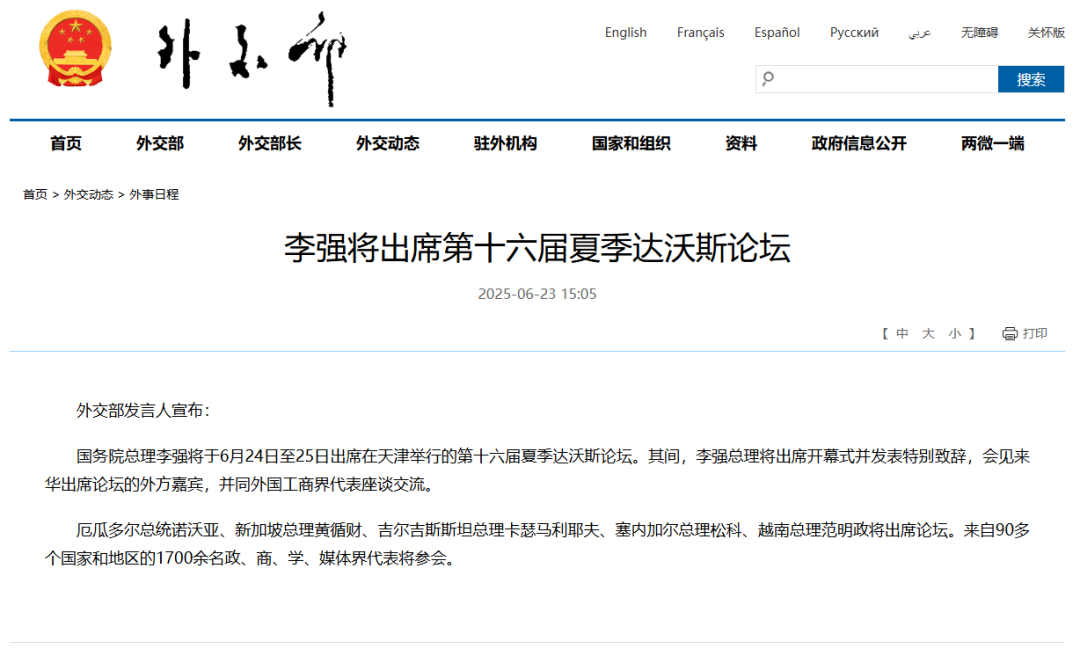Open the 无障碍 accessibility mode
This screenshot has height=656, width=1080.
pos(979,32)
